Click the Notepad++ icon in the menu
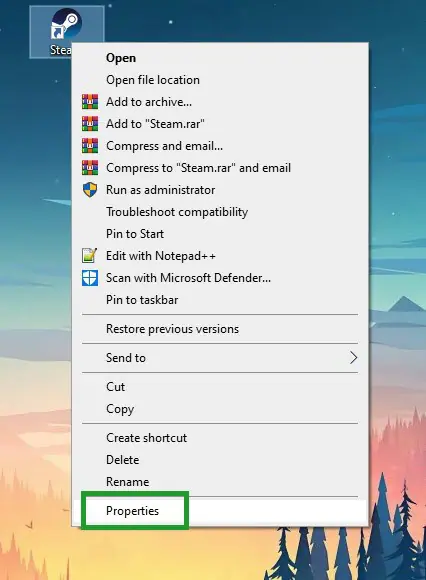 pos(90,256)
